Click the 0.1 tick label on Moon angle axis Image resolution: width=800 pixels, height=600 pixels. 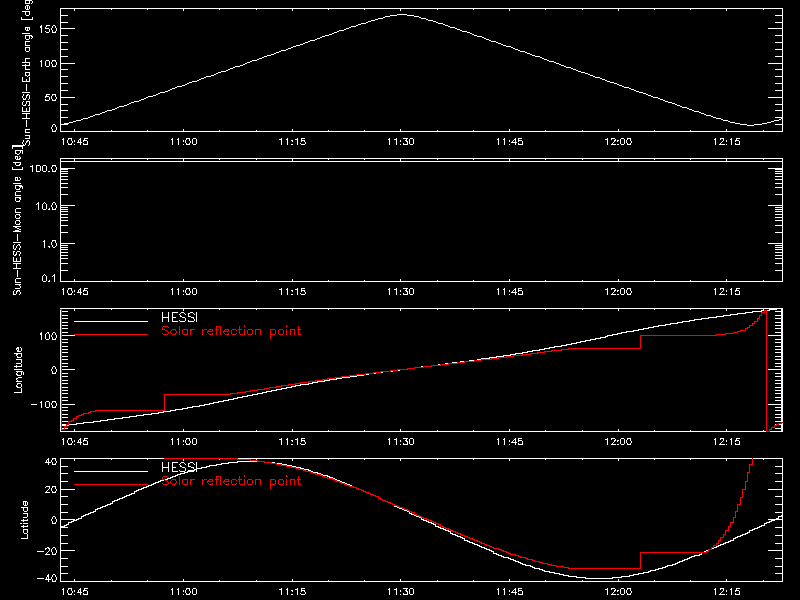click(x=49, y=278)
